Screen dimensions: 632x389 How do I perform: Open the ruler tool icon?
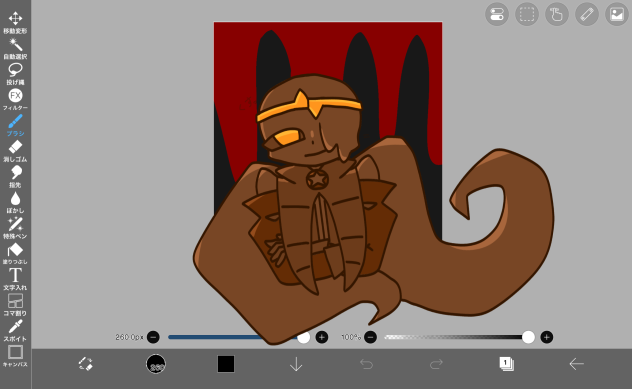tap(587, 15)
